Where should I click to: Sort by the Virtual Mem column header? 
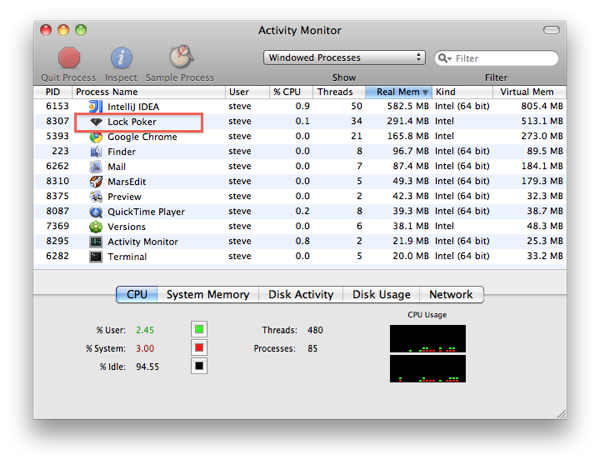(529, 92)
